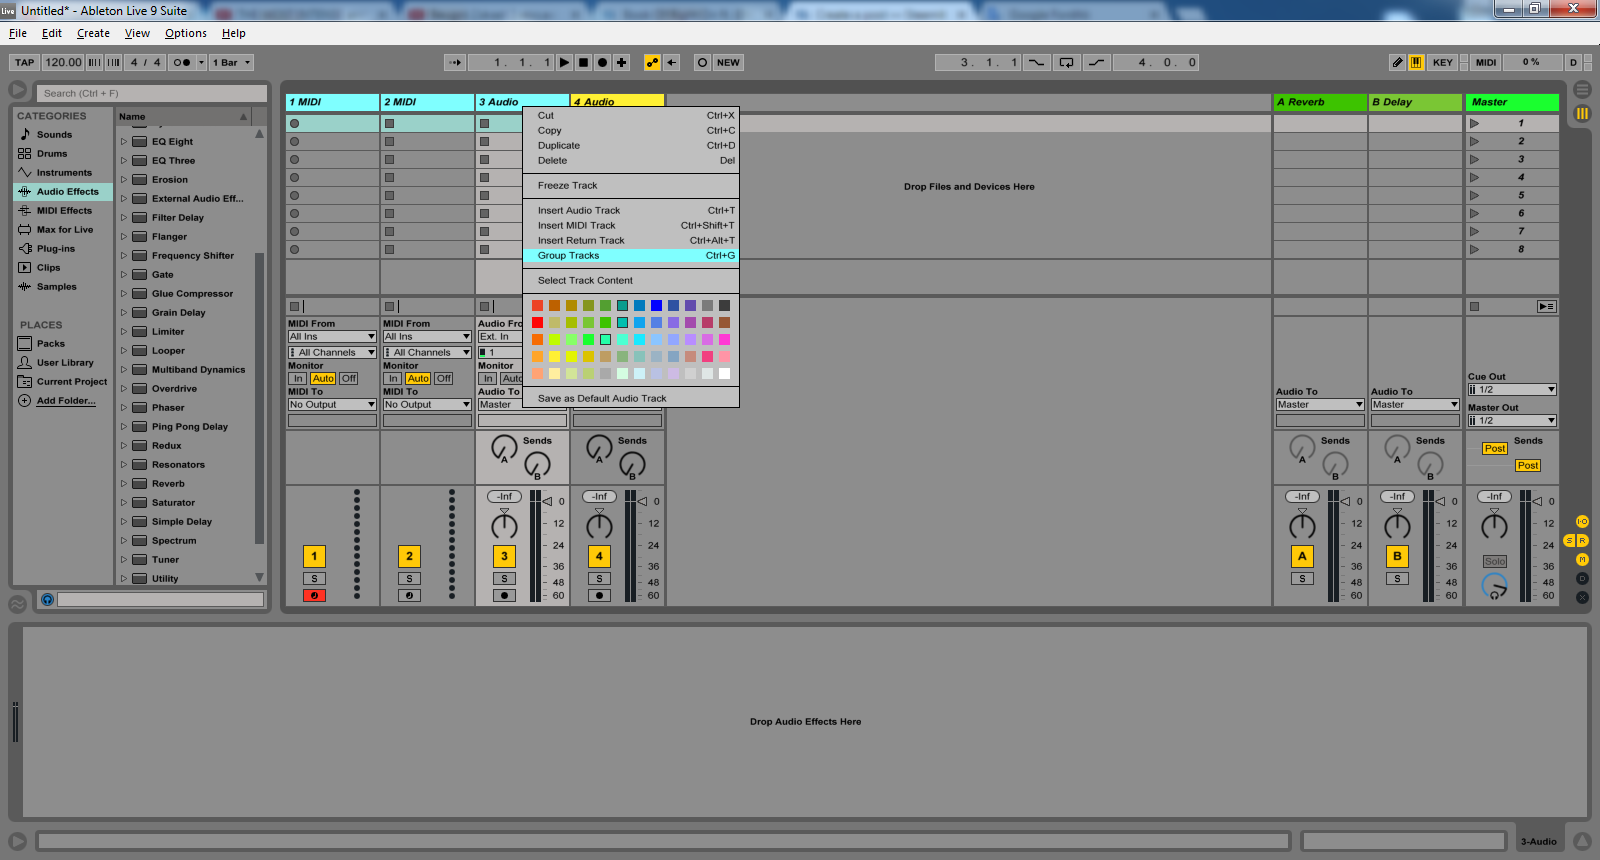Pick the magenta swatch in third row
Image resolution: width=1600 pixels, height=860 pixels.
(724, 340)
